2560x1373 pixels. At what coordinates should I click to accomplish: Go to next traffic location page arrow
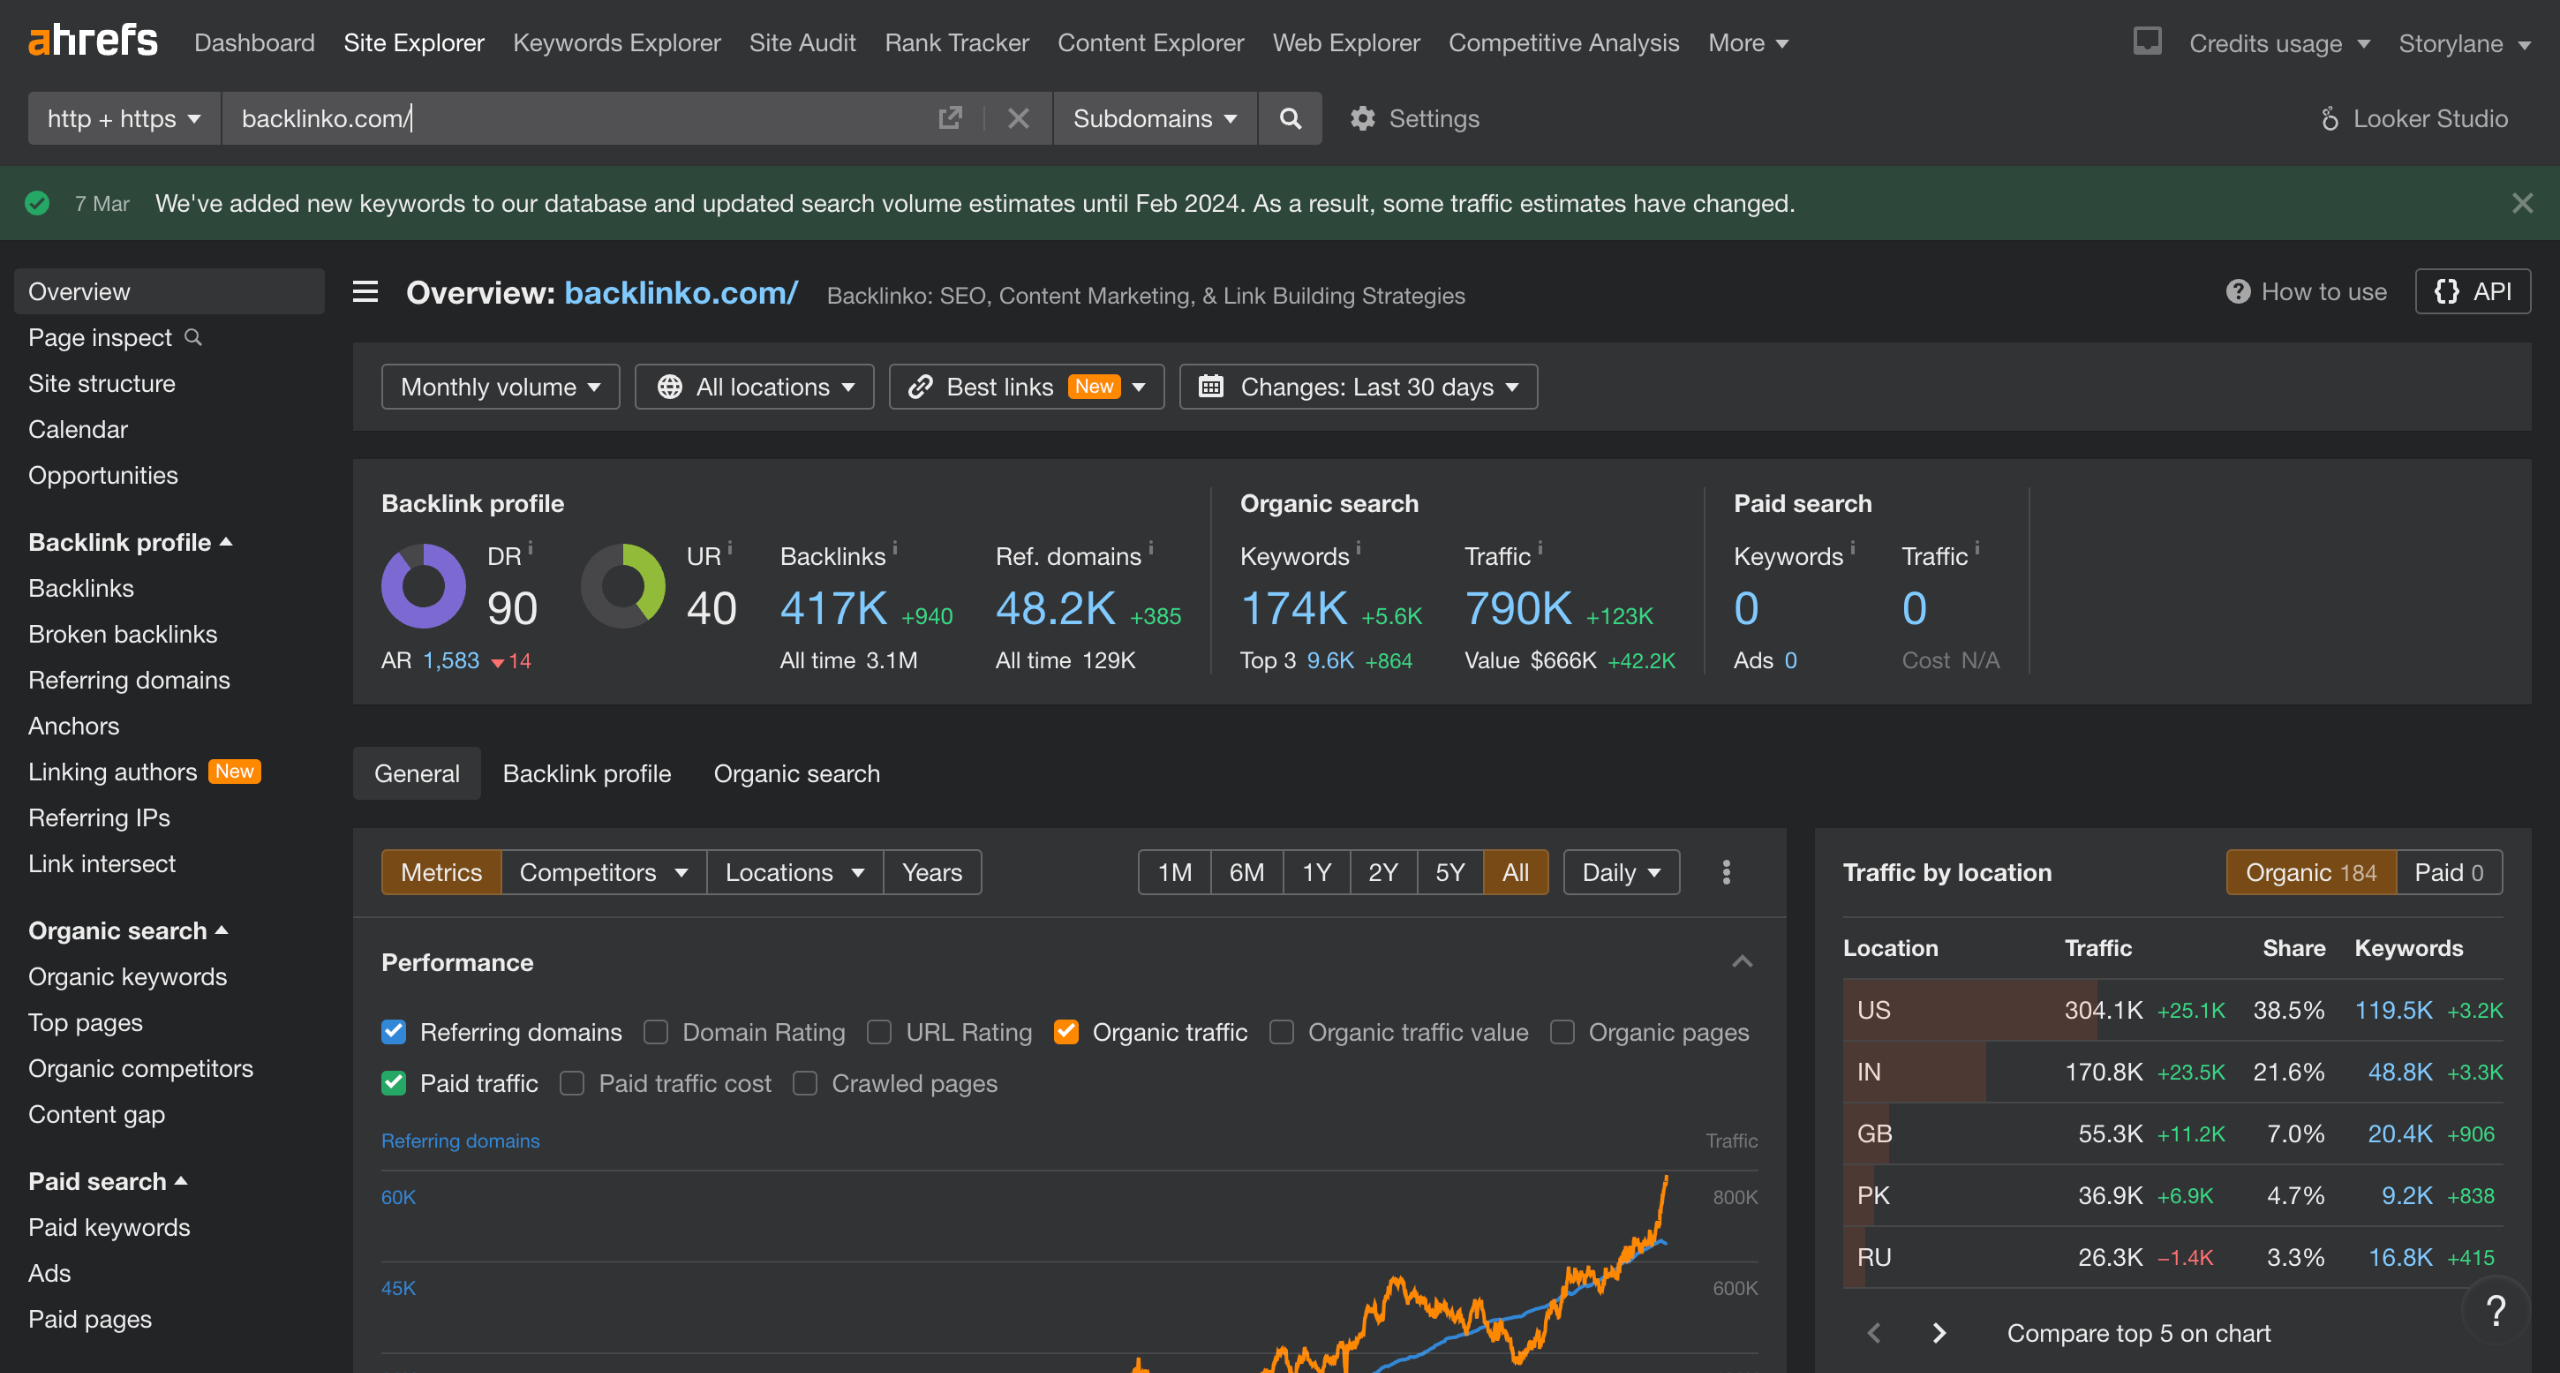point(1939,1333)
